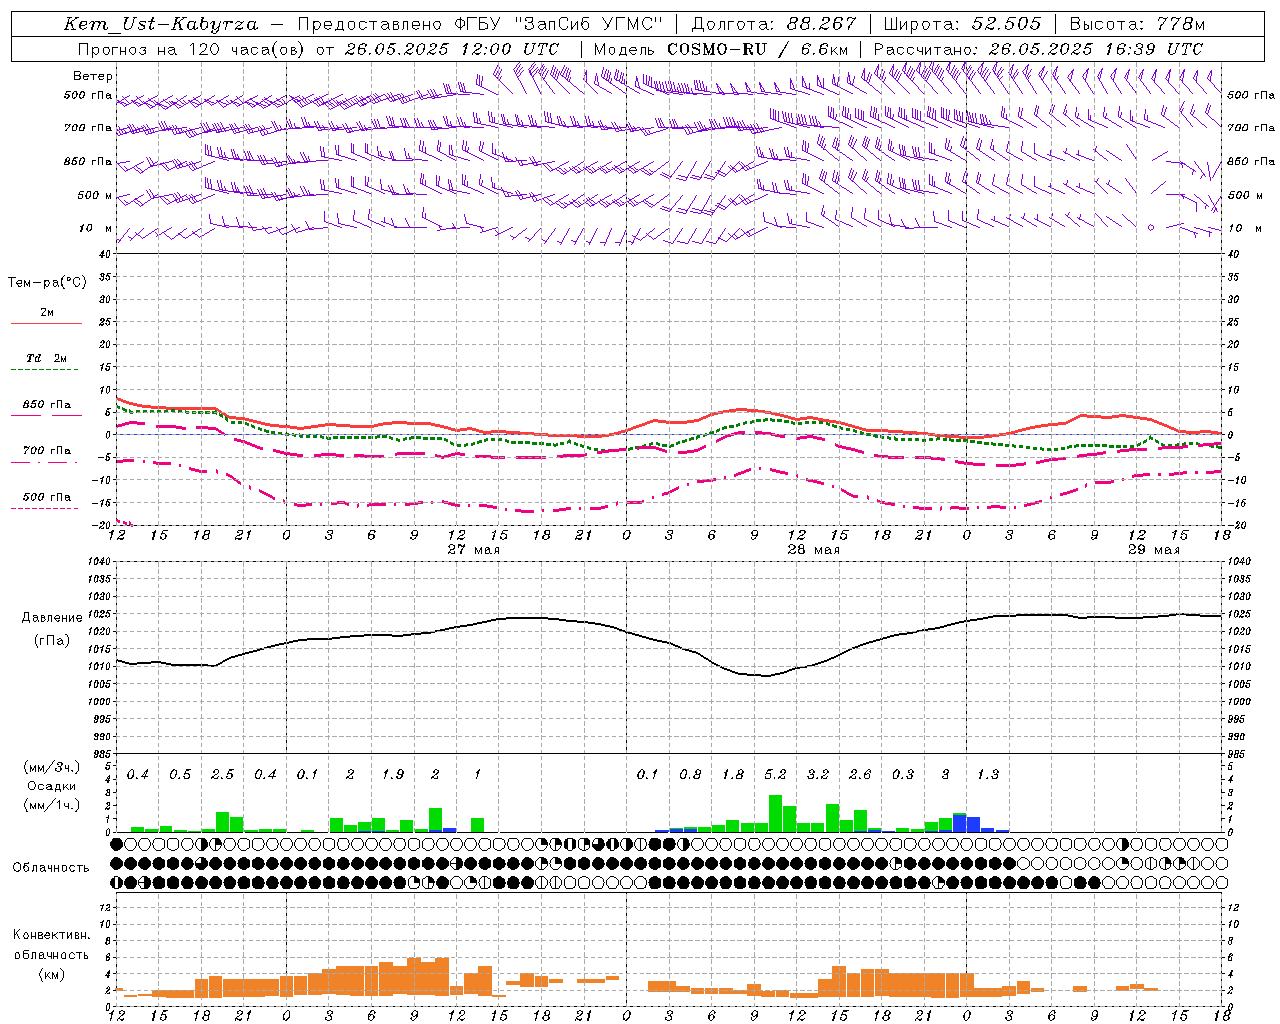1280x1024 pixels.
Task: Click the forecast period text Прогноз на 120 часа(ов)
Action: (x=192, y=49)
